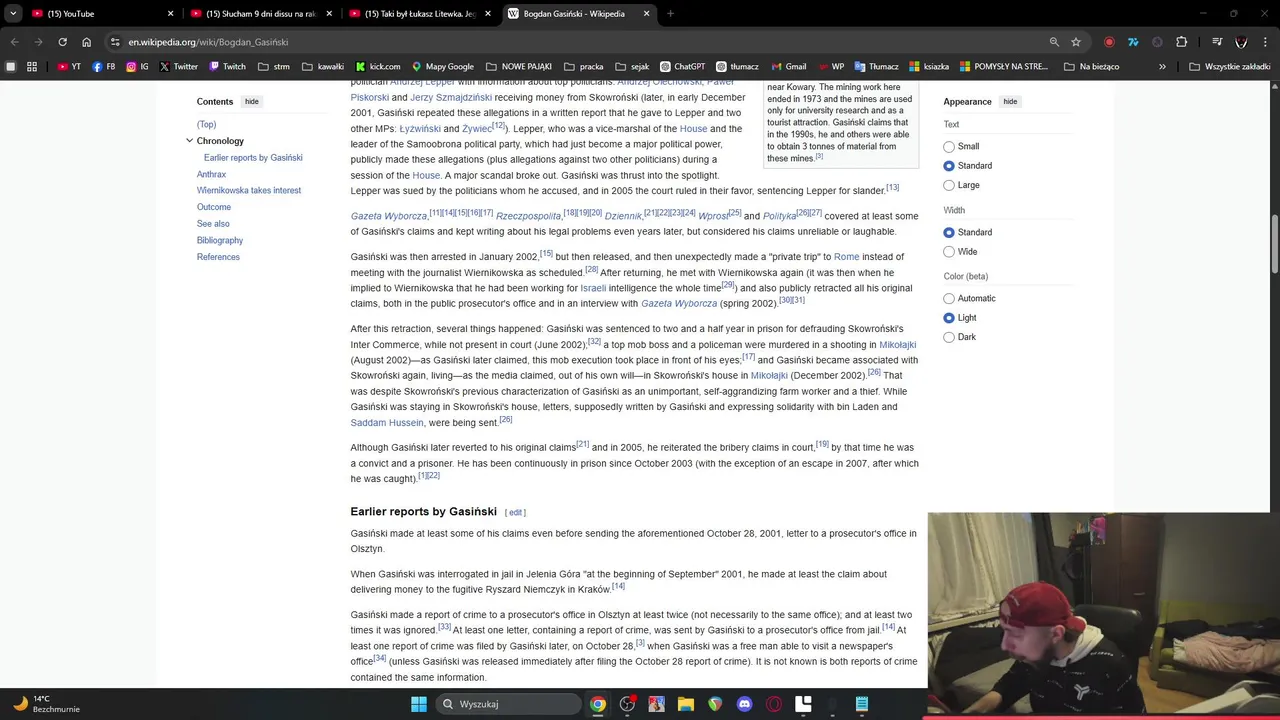
Task: Follow the Saddam Hussein link
Action: [387, 423]
